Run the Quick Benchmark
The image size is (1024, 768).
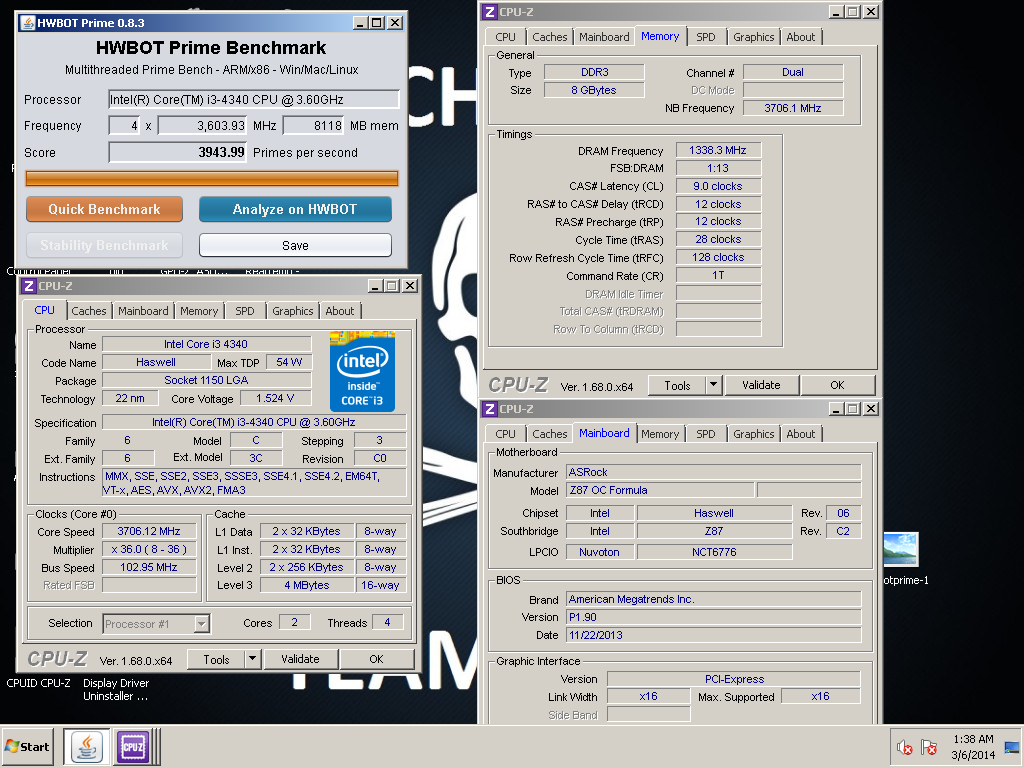click(x=104, y=210)
